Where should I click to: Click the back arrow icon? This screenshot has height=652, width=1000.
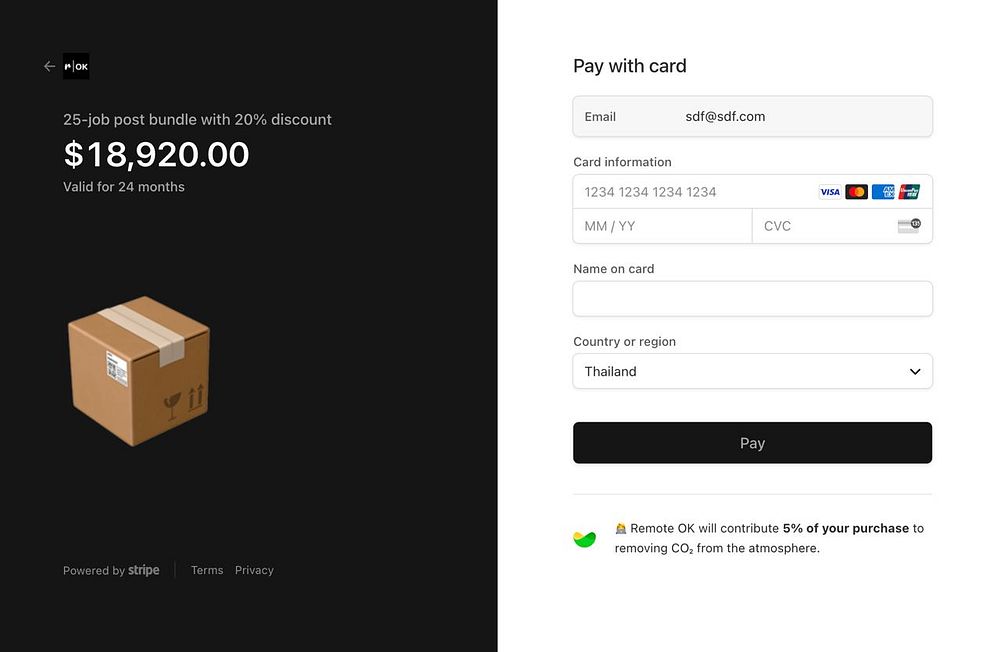pyautogui.click(x=49, y=66)
